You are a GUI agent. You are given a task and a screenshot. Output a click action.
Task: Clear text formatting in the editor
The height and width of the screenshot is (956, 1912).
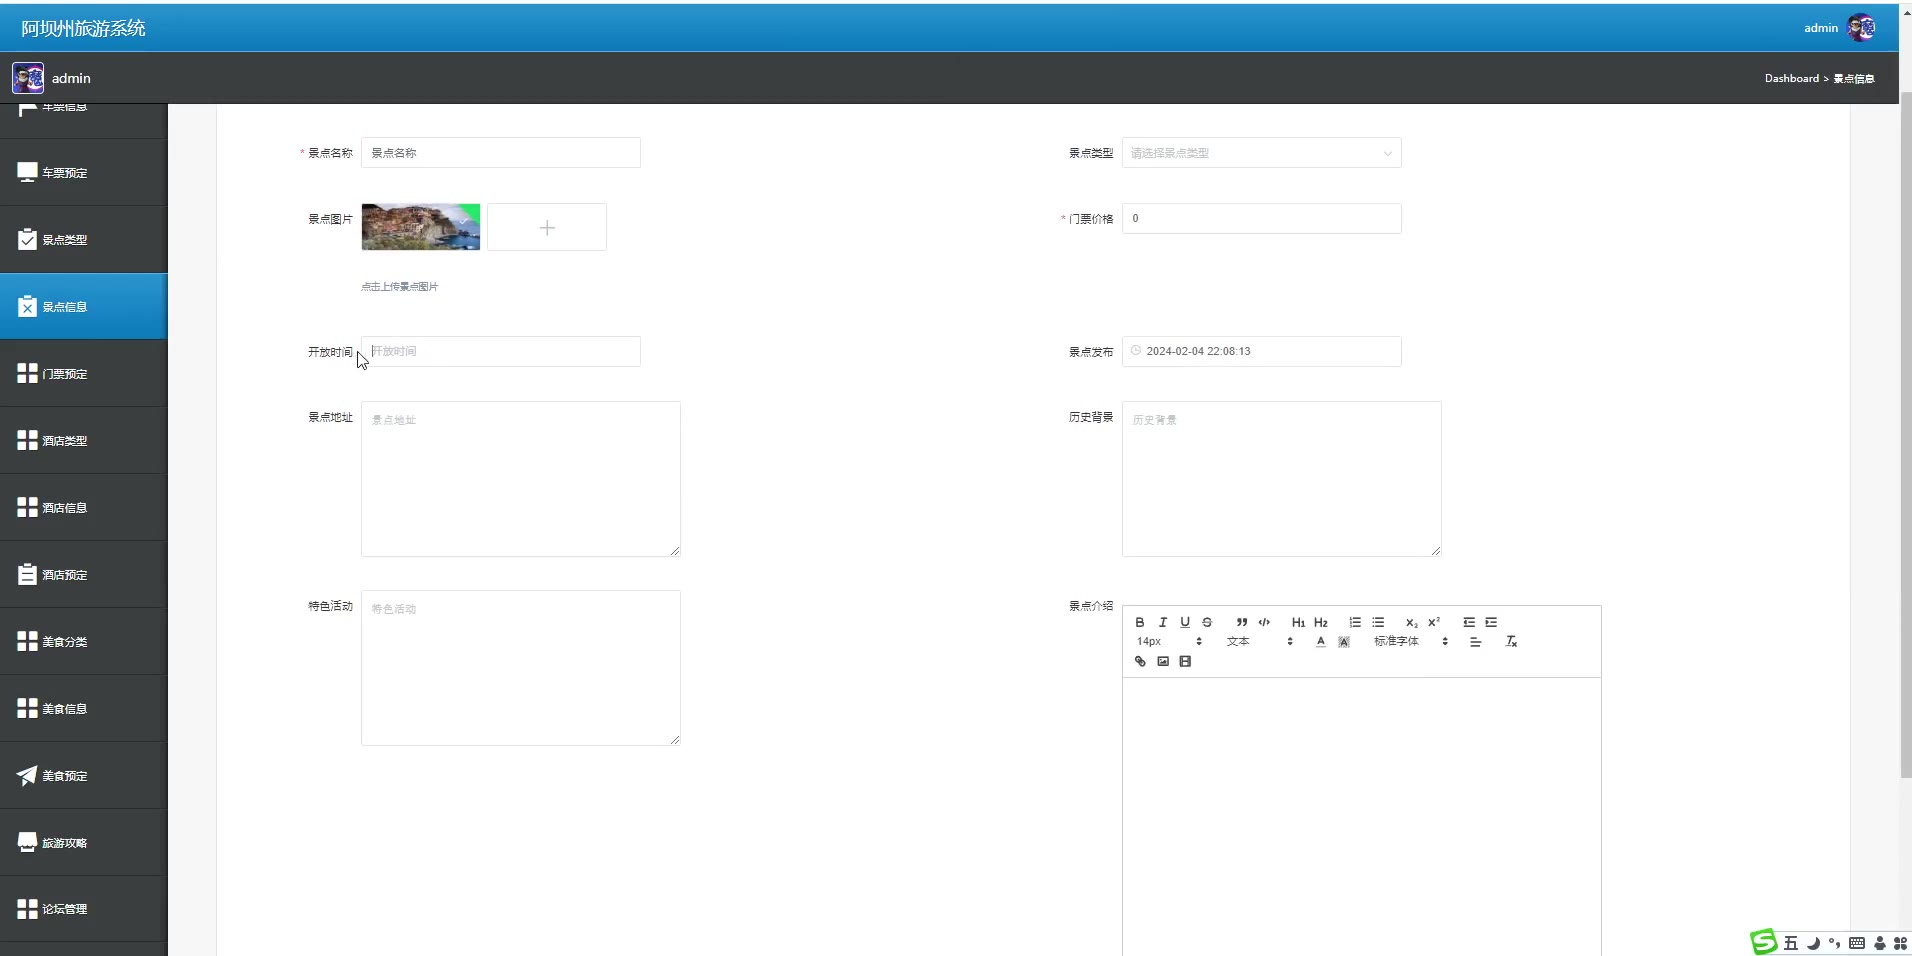[x=1511, y=642]
